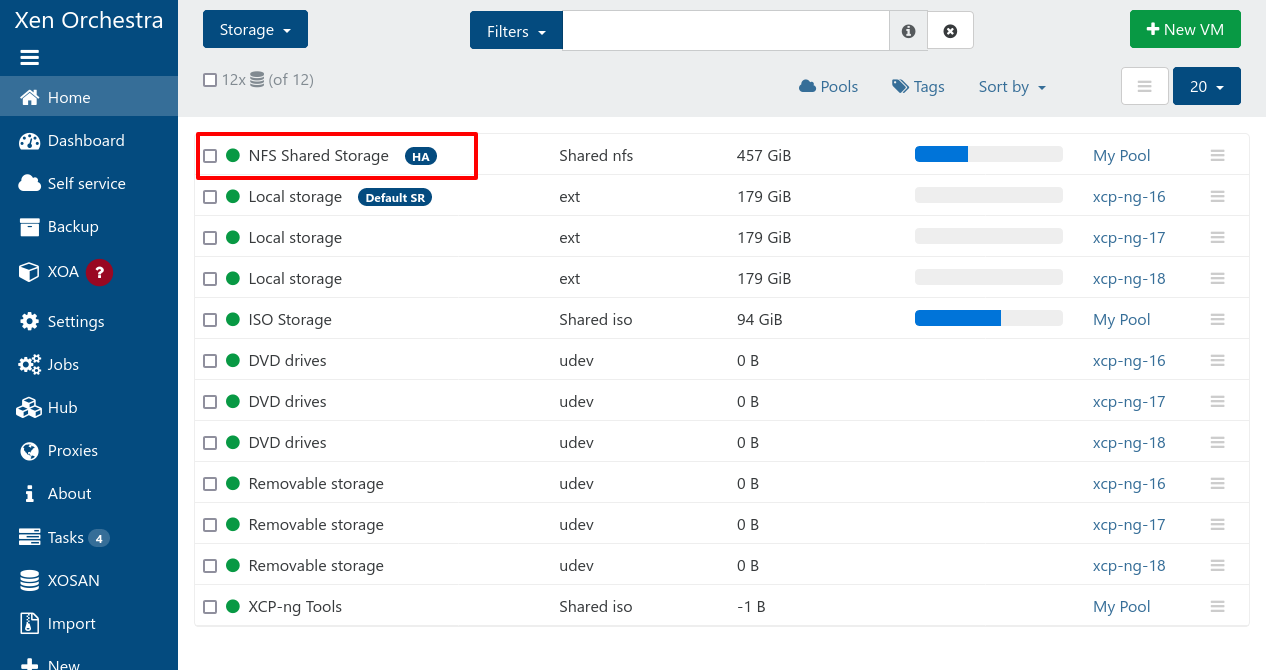Click the Tasks count badge
The width and height of the screenshot is (1266, 670).
[x=98, y=538]
